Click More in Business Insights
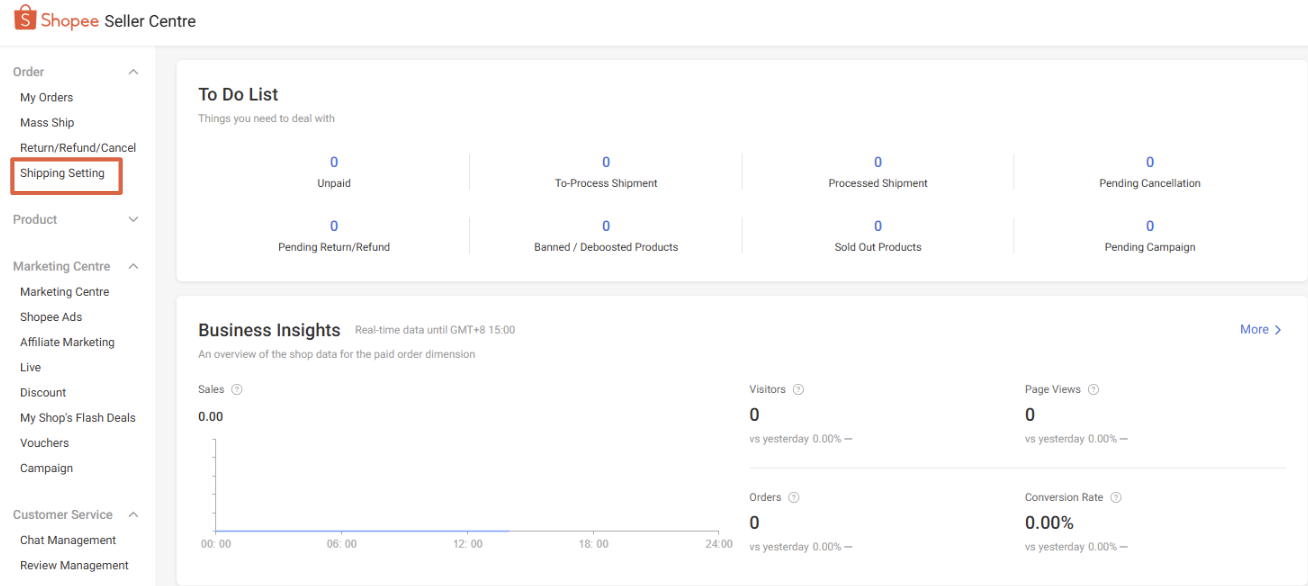 click(x=1261, y=329)
